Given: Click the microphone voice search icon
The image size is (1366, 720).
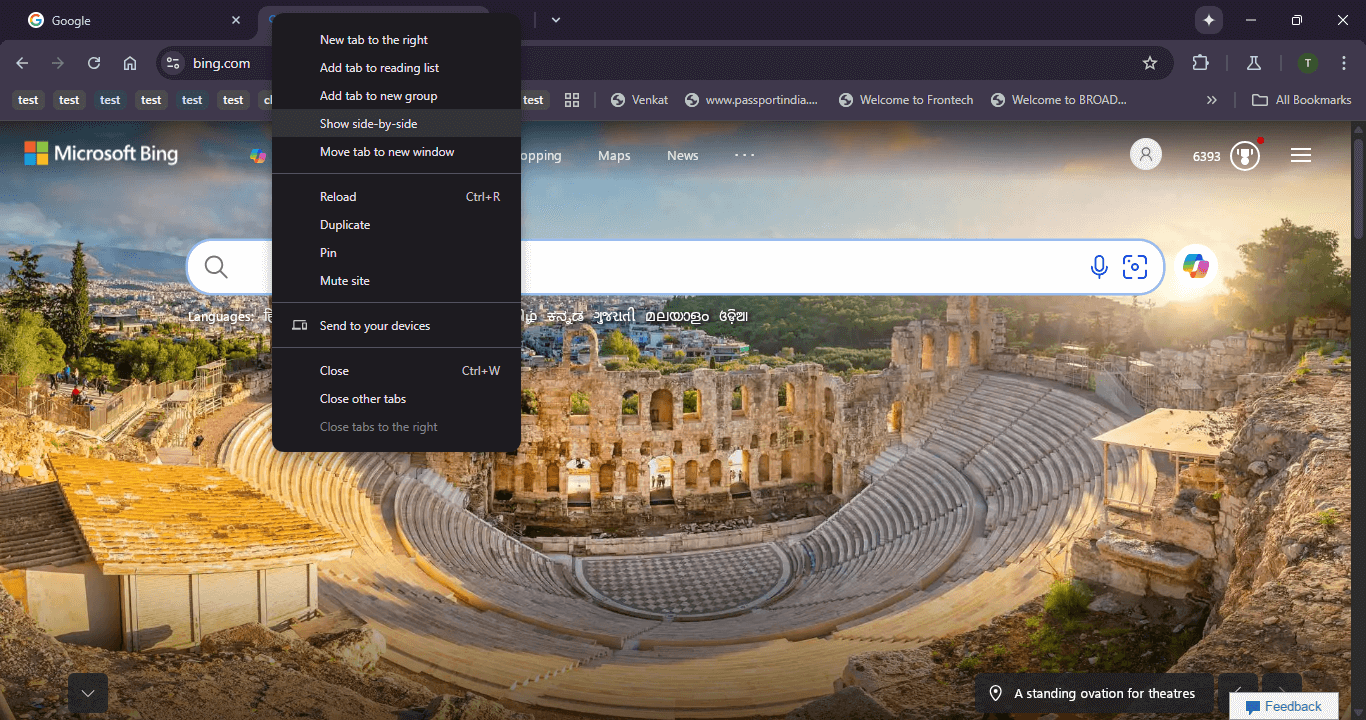Looking at the screenshot, I should [x=1099, y=267].
